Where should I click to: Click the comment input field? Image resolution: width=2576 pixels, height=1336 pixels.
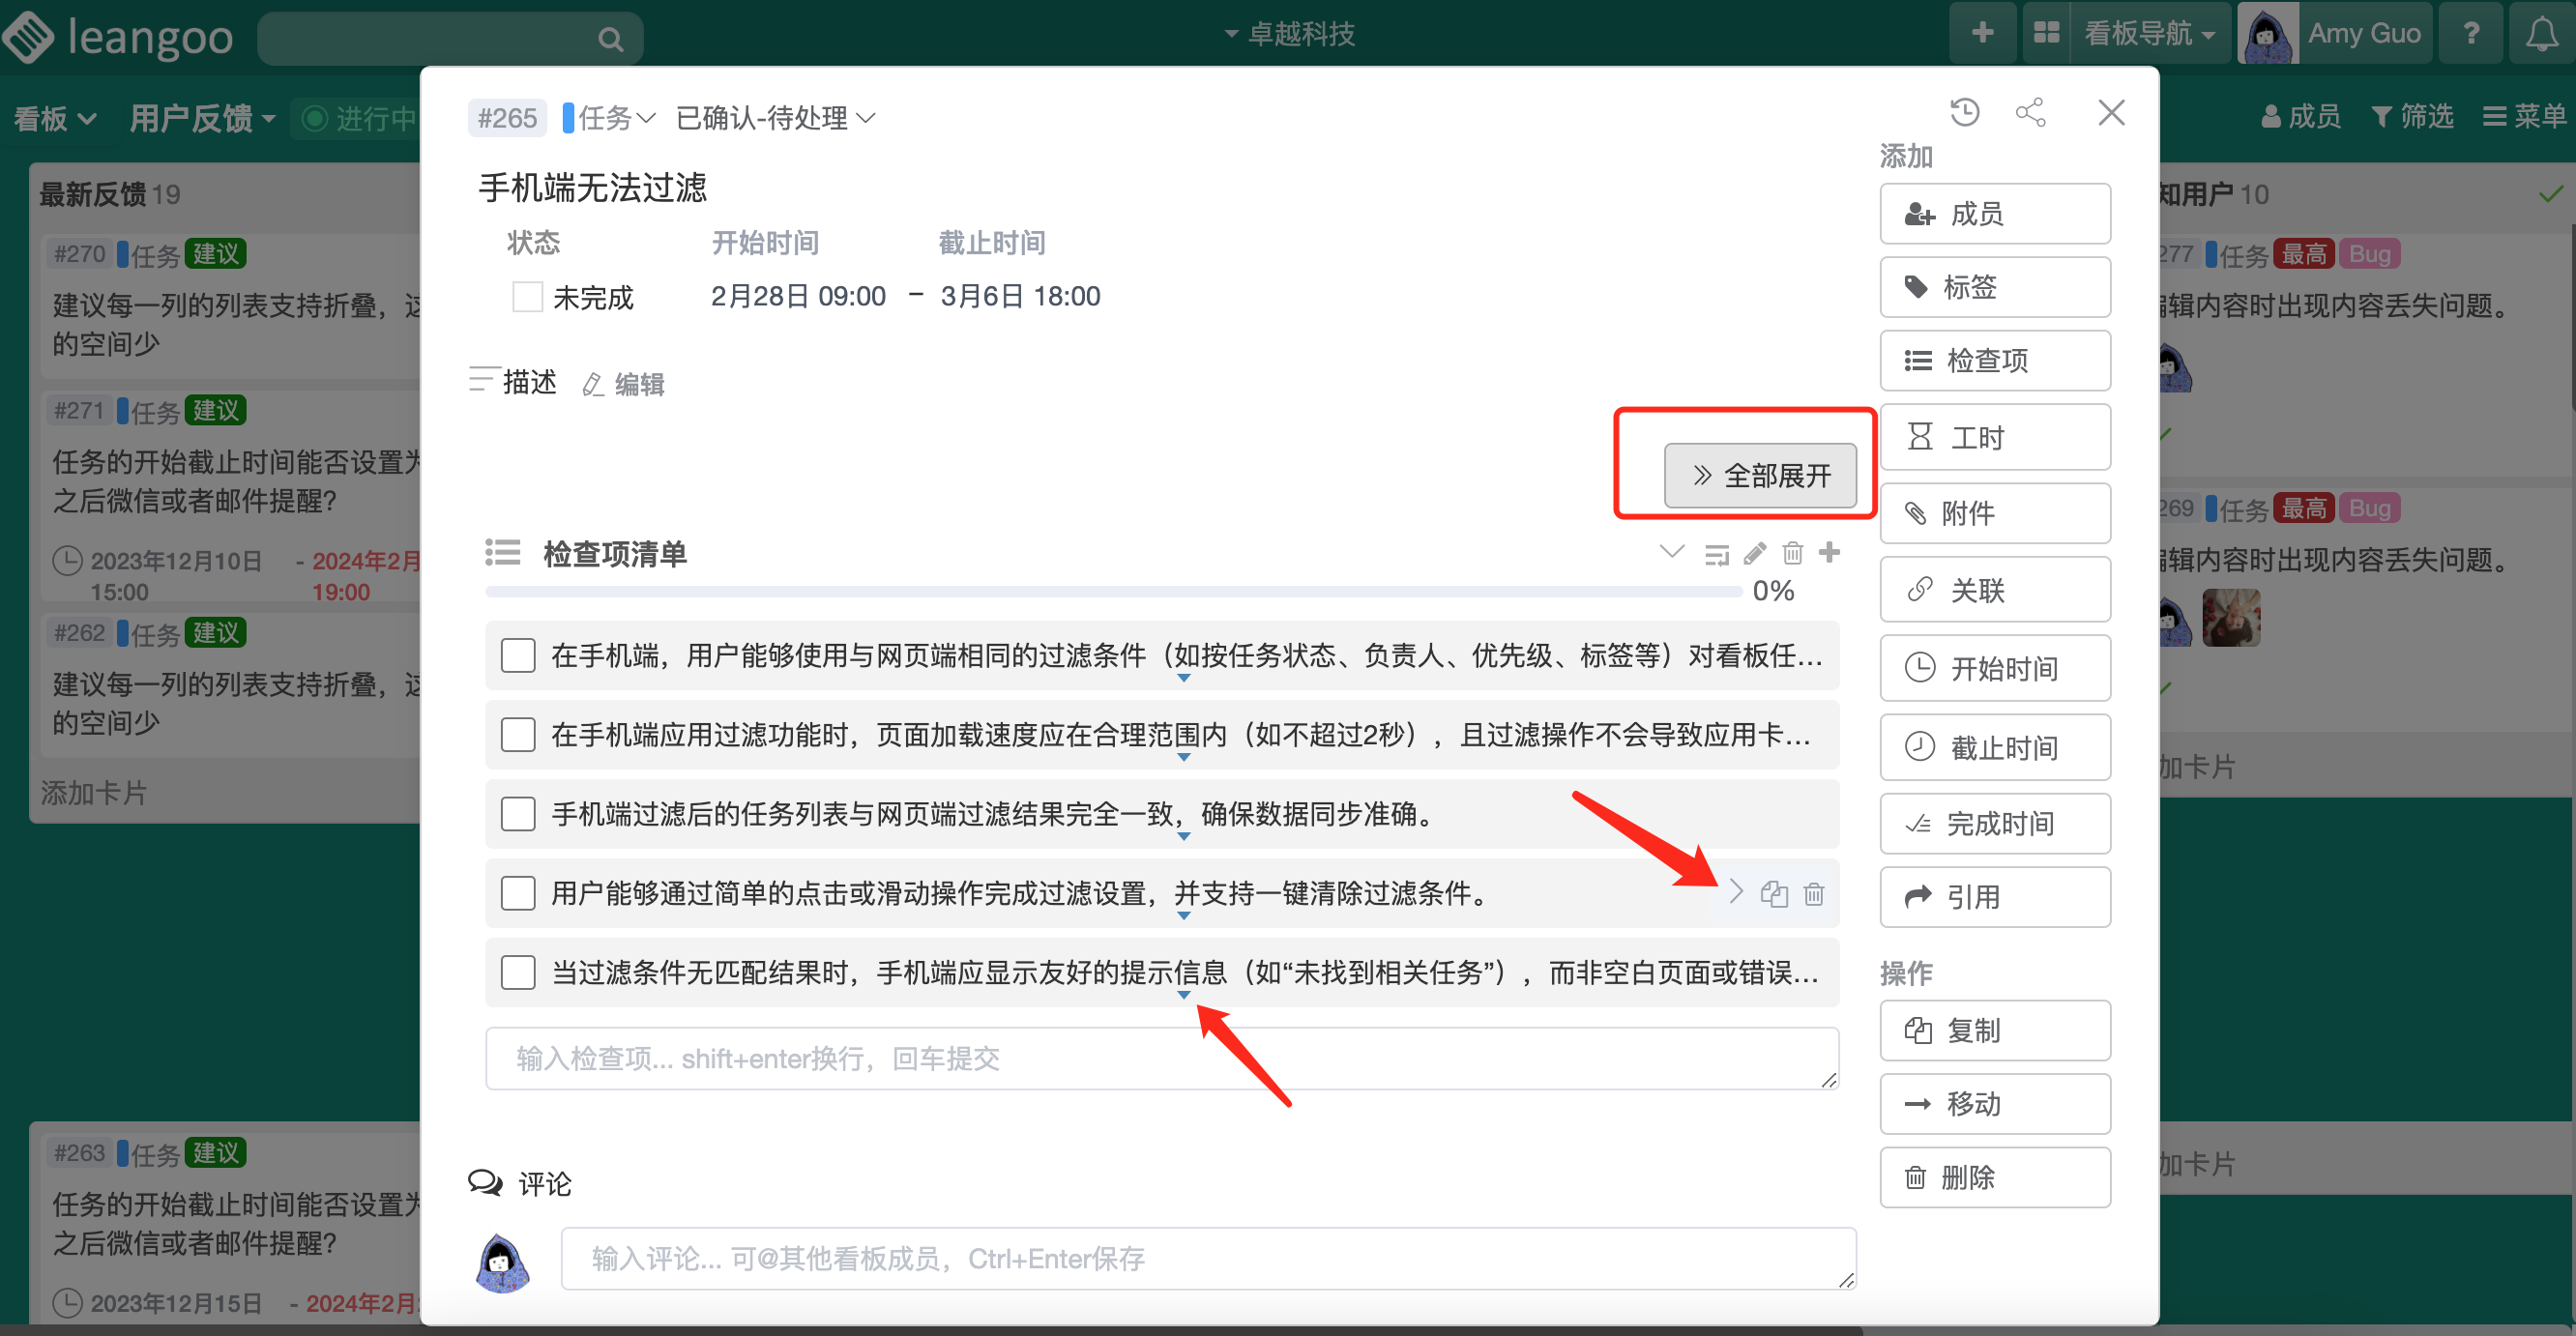click(x=1207, y=1258)
